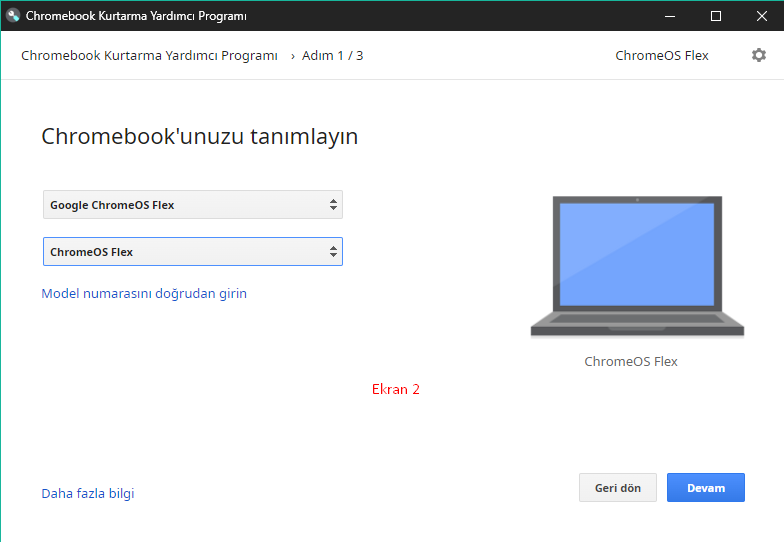Click the recovery utility wrench icon in title bar

pyautogui.click(x=13, y=16)
